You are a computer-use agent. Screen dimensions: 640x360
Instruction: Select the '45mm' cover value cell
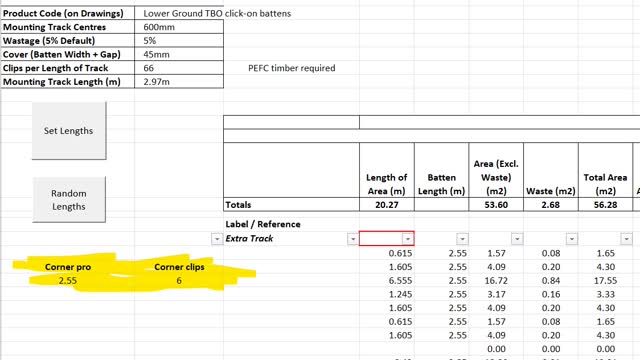coord(179,54)
